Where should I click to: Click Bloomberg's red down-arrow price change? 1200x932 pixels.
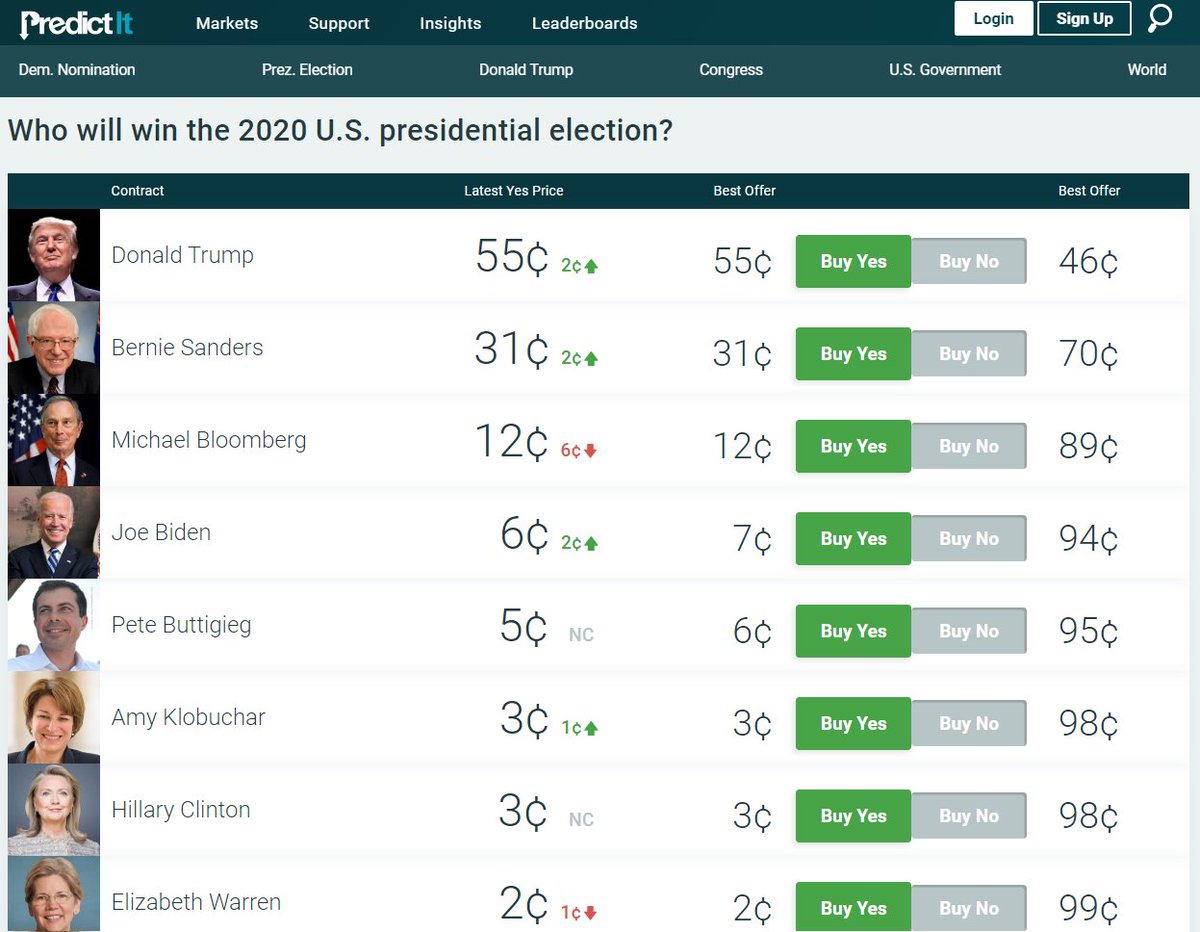[579, 451]
